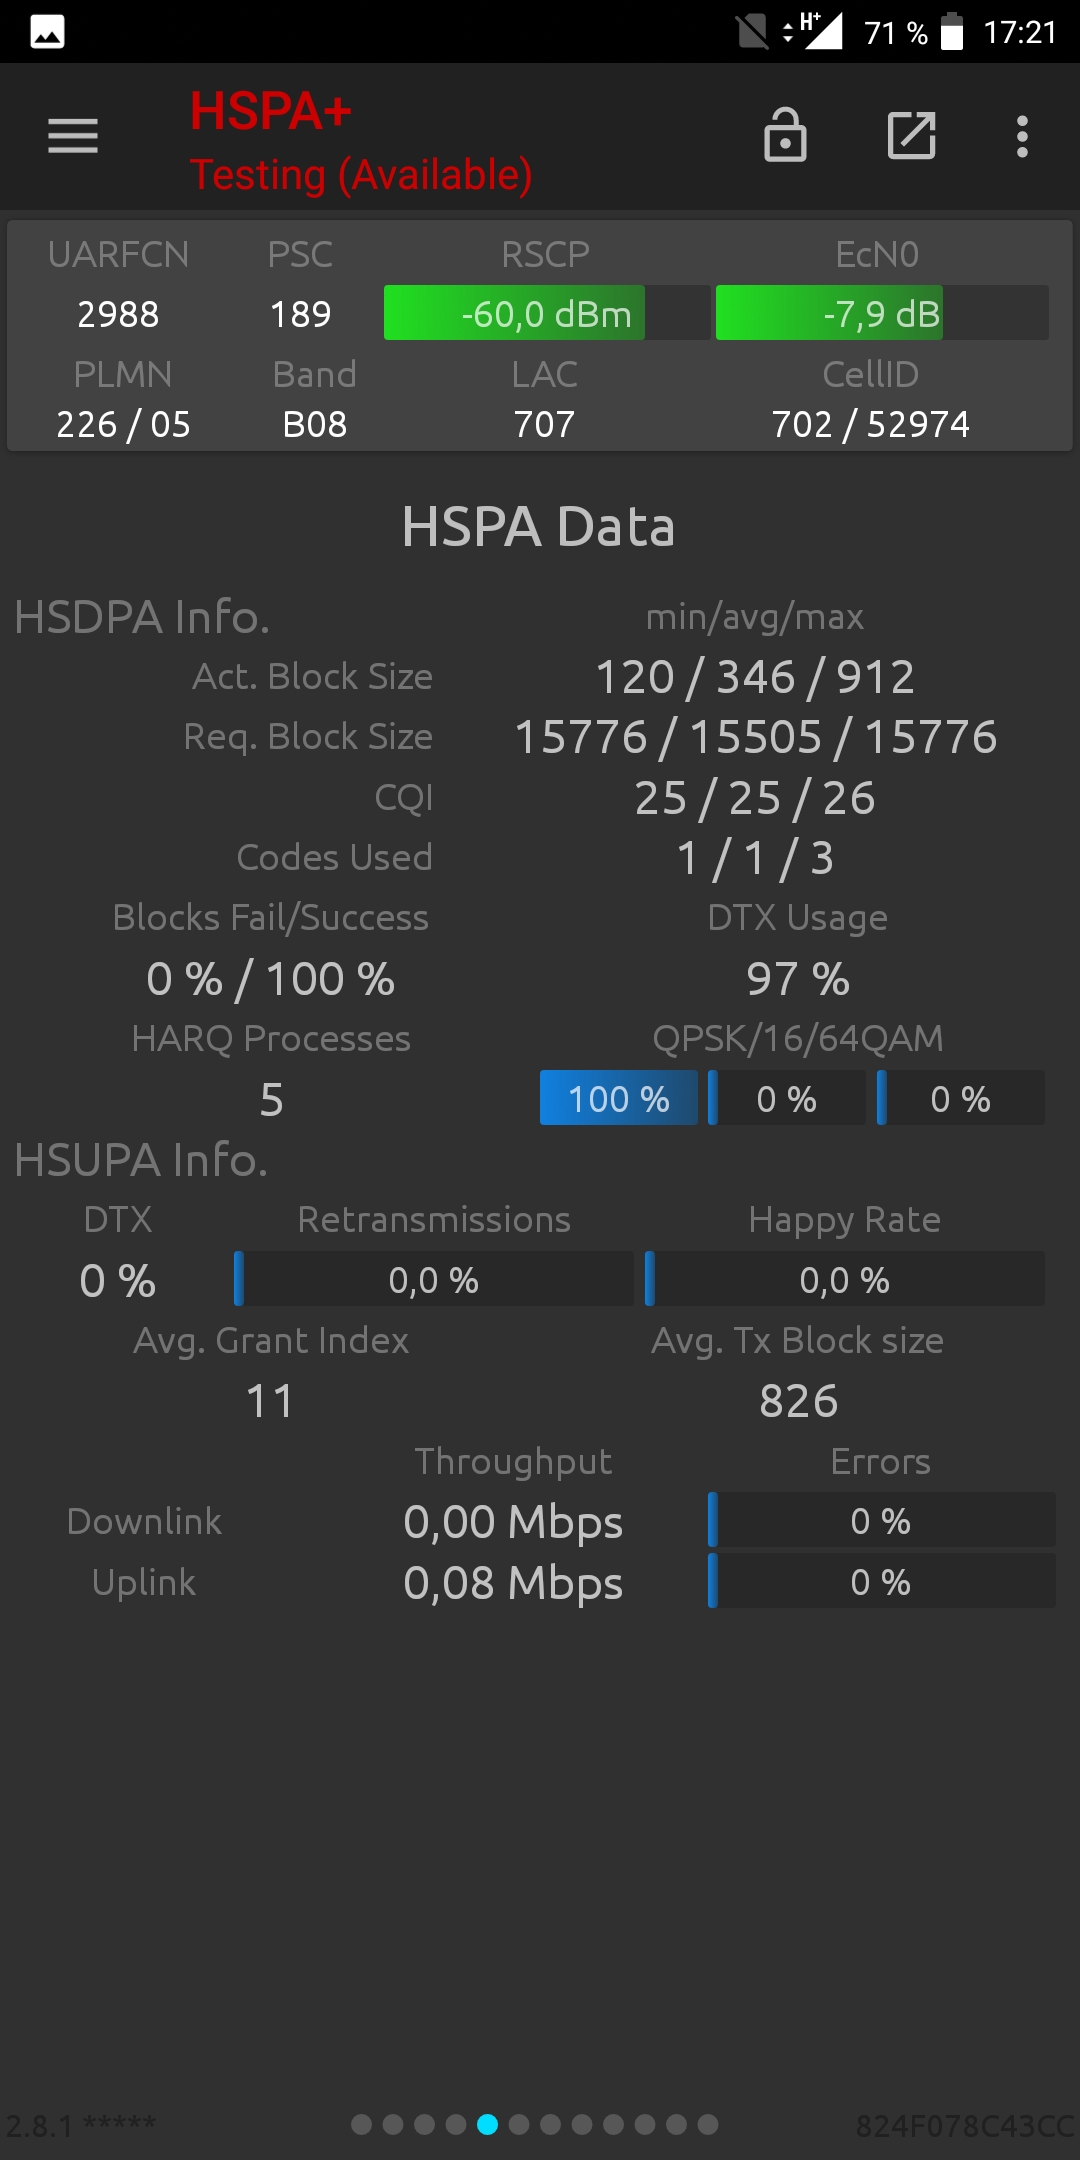The image size is (1080, 2160).
Task: Tap the battery icon in status bar
Action: [x=952, y=31]
